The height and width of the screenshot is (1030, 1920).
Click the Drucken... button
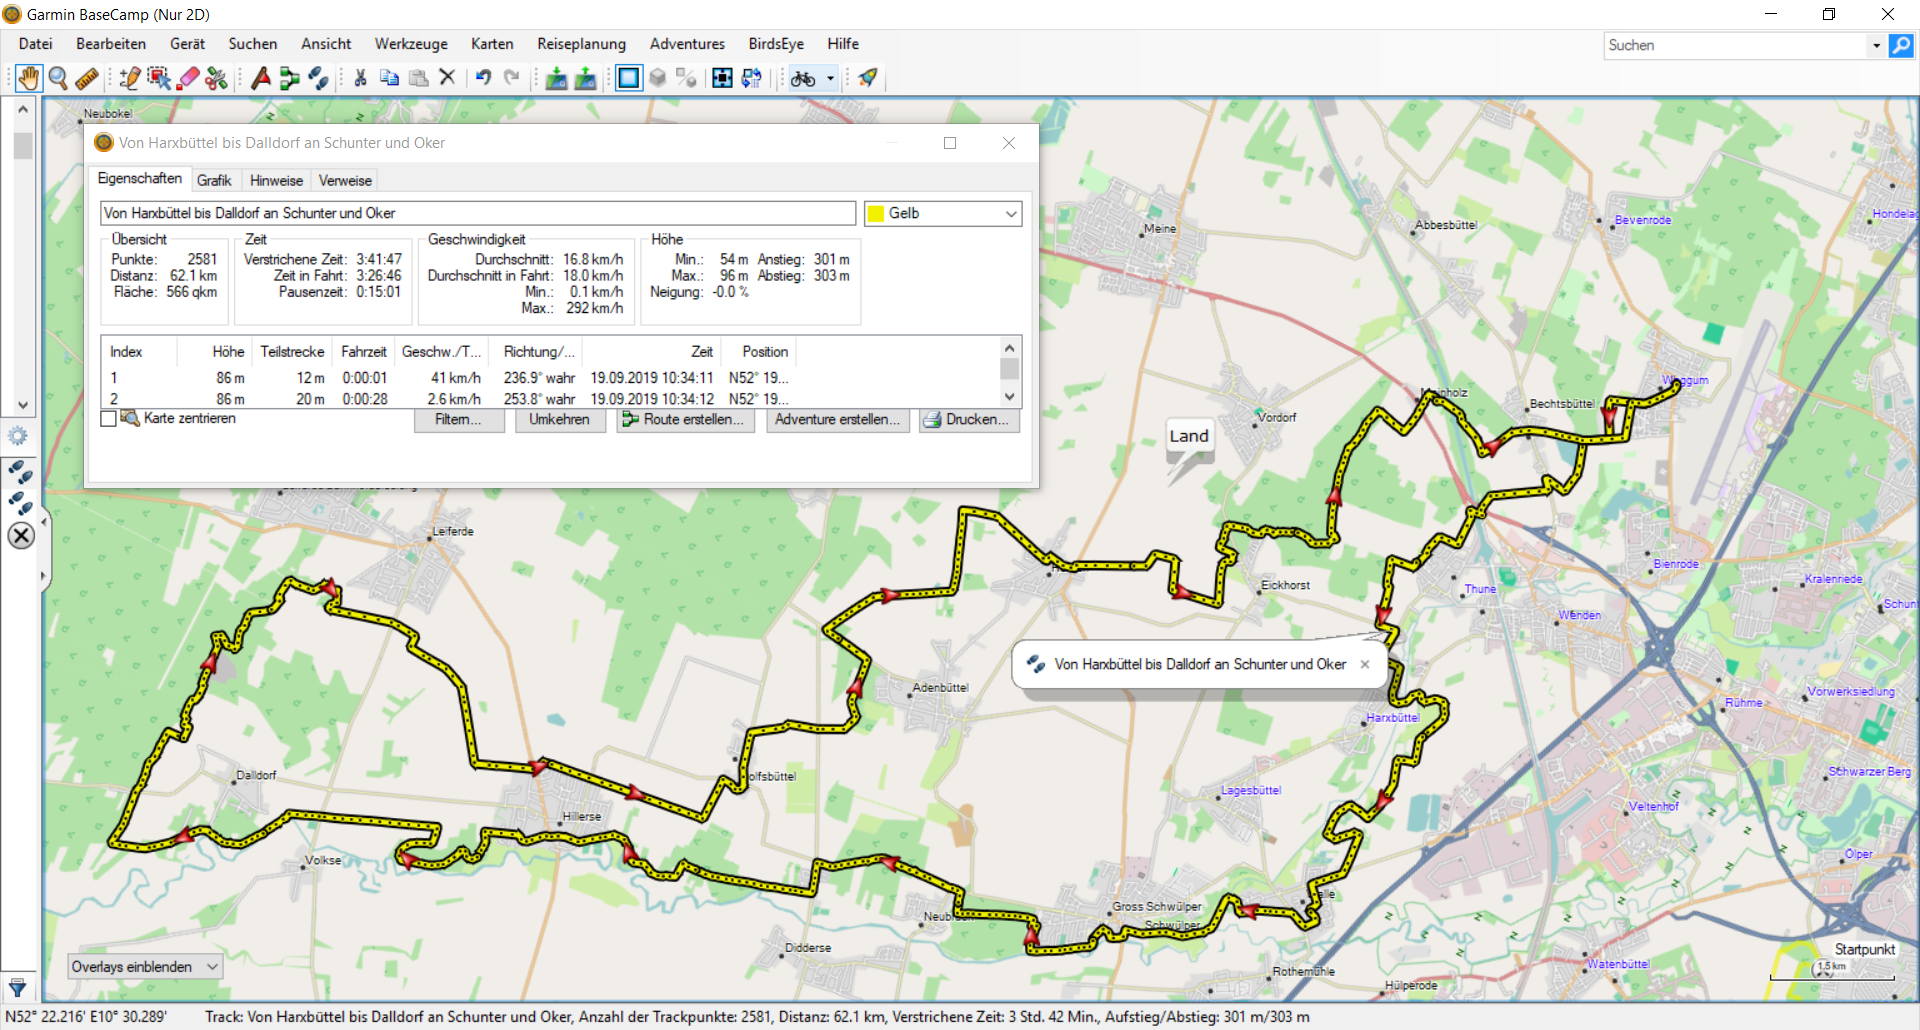(x=969, y=420)
